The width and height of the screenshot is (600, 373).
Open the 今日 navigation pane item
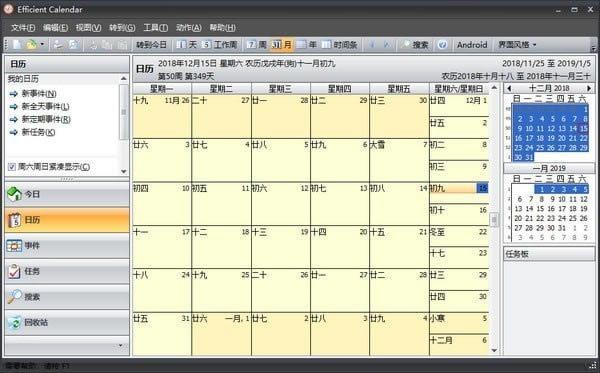pos(67,194)
